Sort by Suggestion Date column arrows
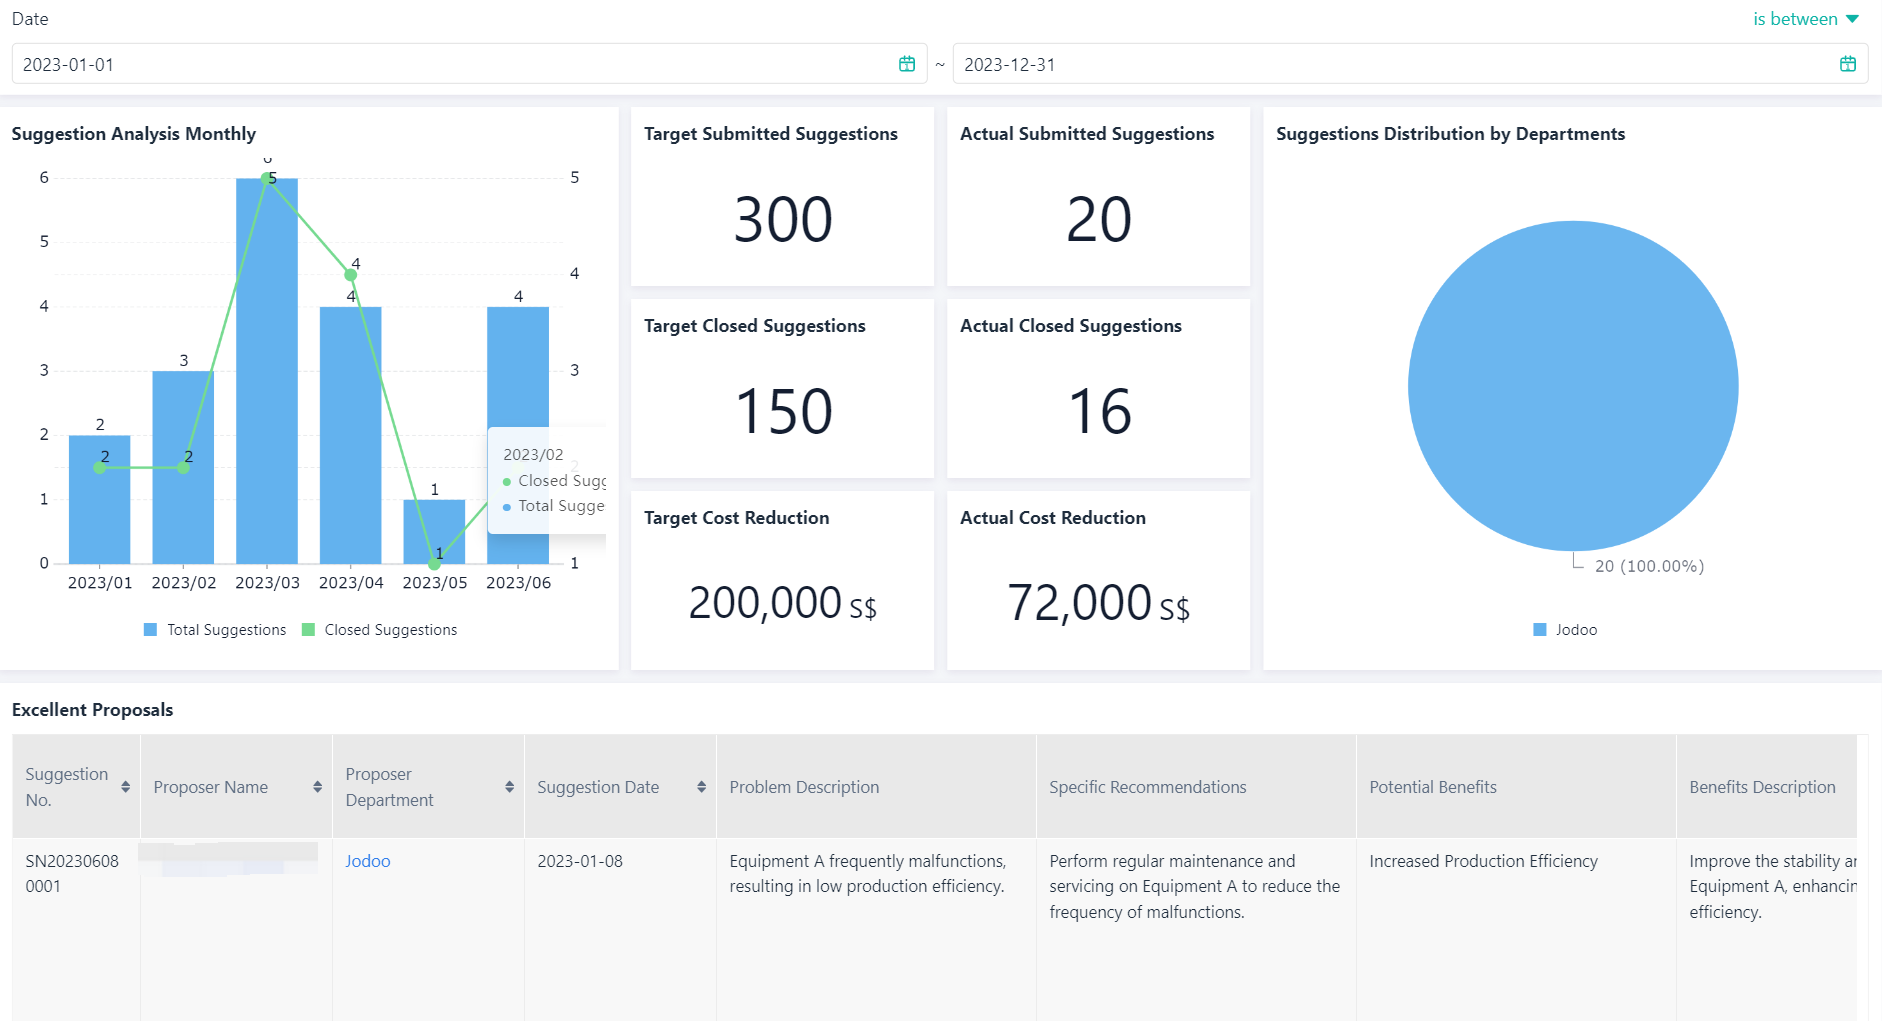1882x1021 pixels. tap(701, 787)
